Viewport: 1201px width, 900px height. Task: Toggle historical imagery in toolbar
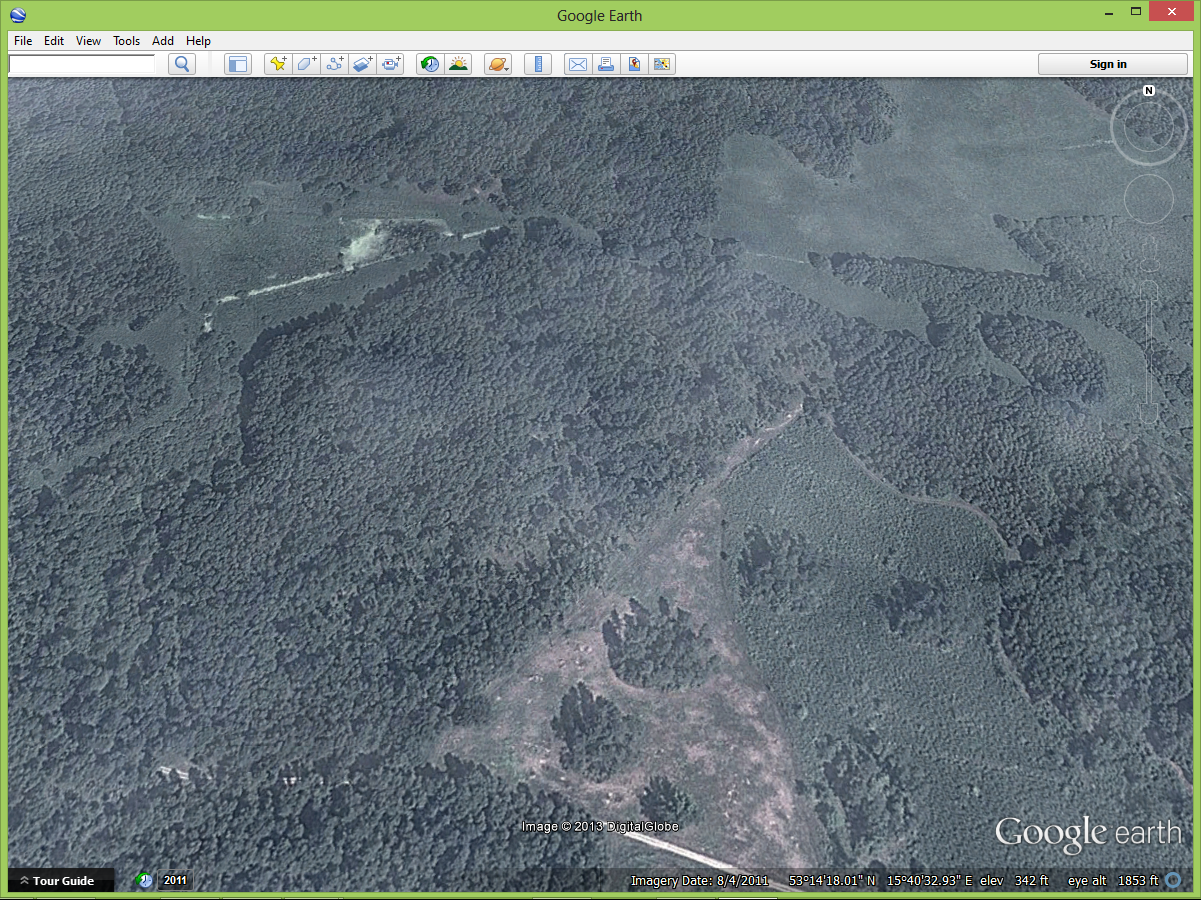coord(429,64)
